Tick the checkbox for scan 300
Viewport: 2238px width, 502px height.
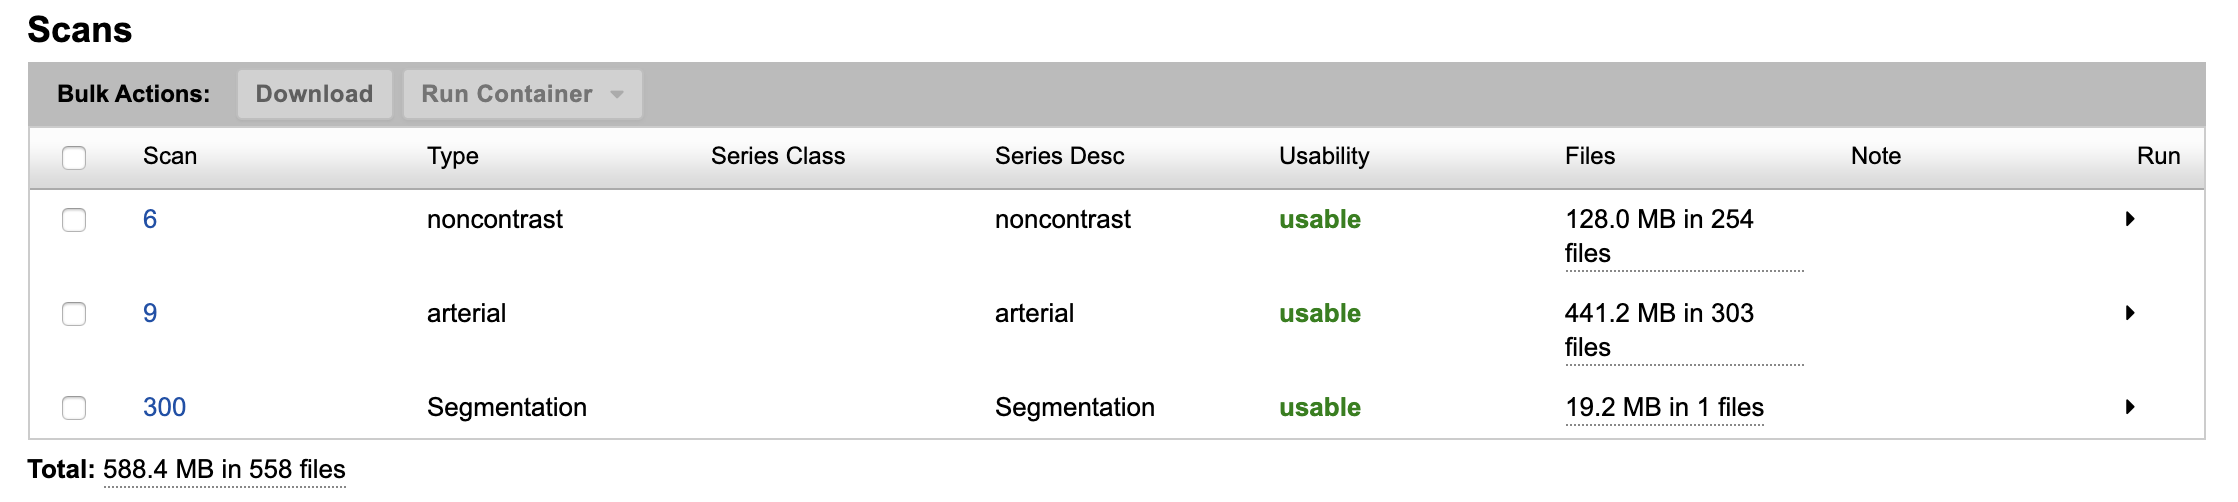coord(74,408)
